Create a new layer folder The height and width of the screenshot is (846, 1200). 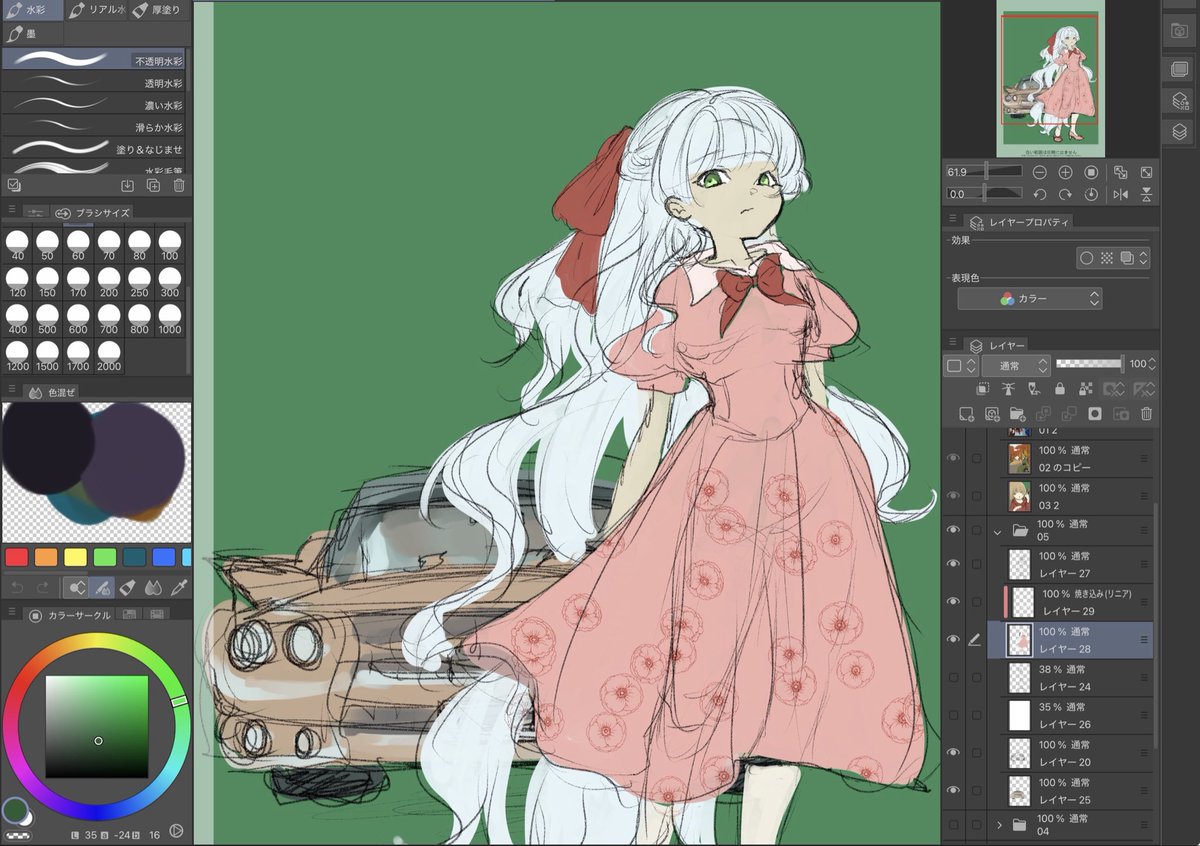point(1018,413)
